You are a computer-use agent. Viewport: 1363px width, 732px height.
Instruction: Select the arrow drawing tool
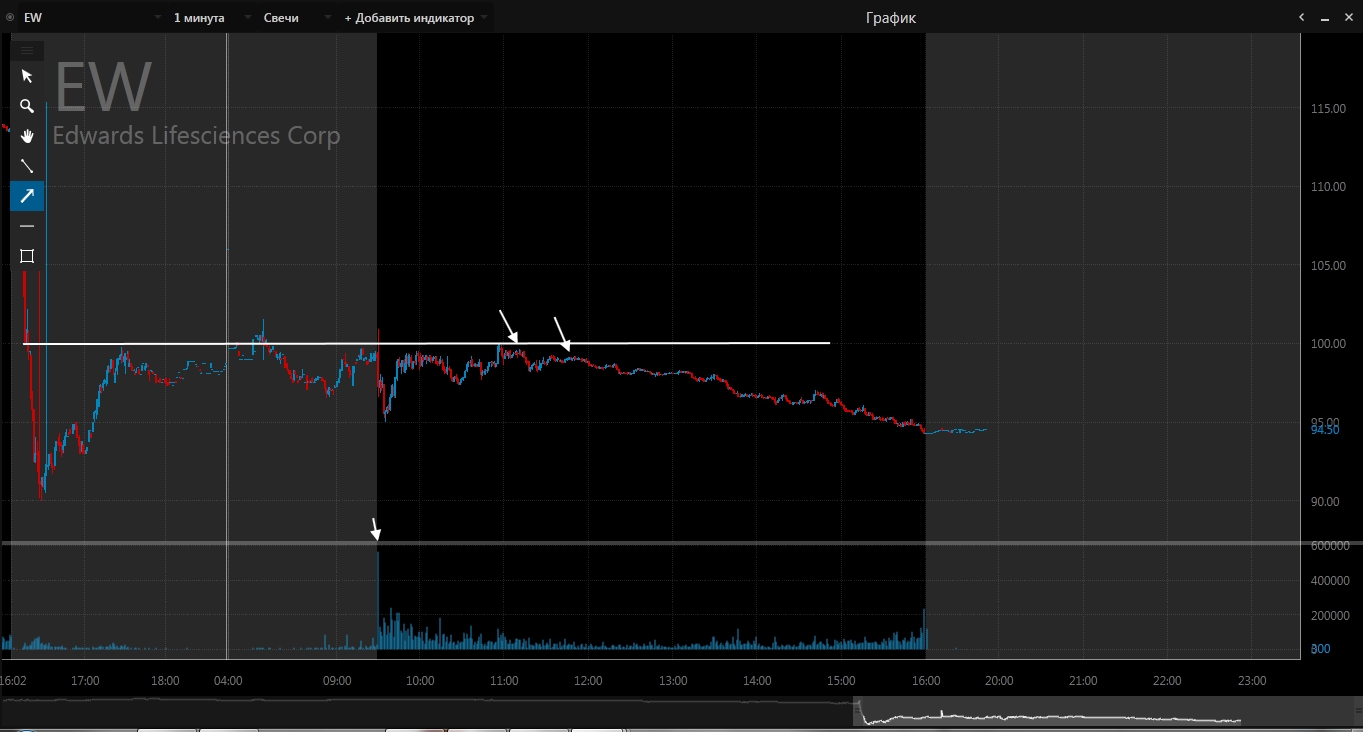click(x=27, y=196)
